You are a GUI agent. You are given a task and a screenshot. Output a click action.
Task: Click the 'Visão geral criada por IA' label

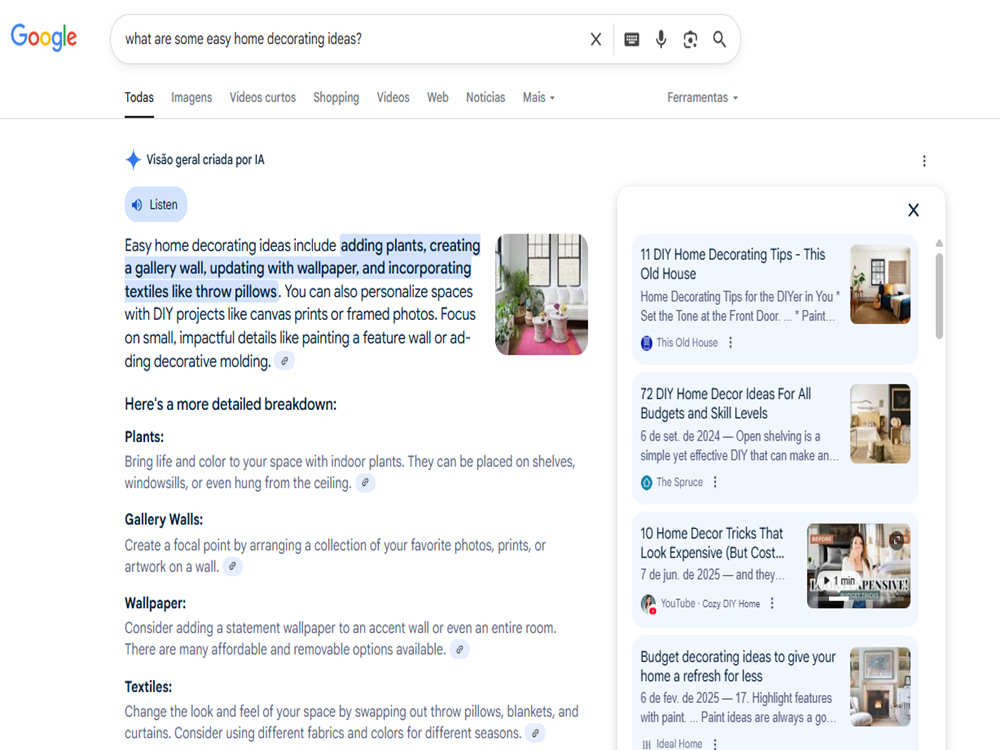[205, 159]
